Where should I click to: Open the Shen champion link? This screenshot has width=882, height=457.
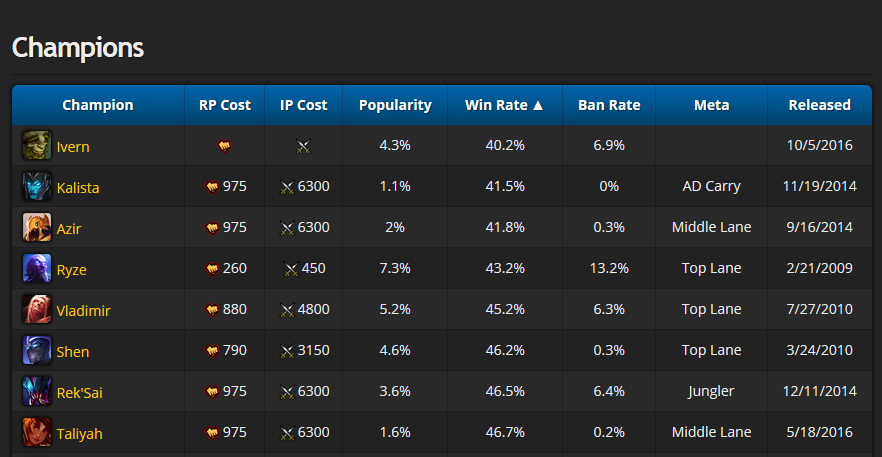(x=73, y=352)
